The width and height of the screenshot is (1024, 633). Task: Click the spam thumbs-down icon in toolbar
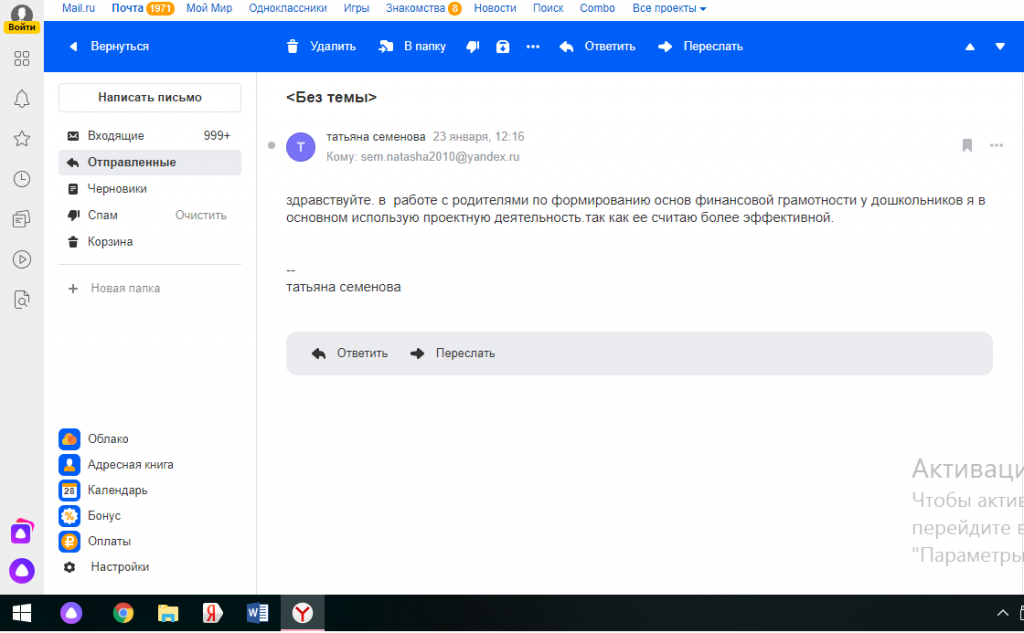[x=473, y=46]
